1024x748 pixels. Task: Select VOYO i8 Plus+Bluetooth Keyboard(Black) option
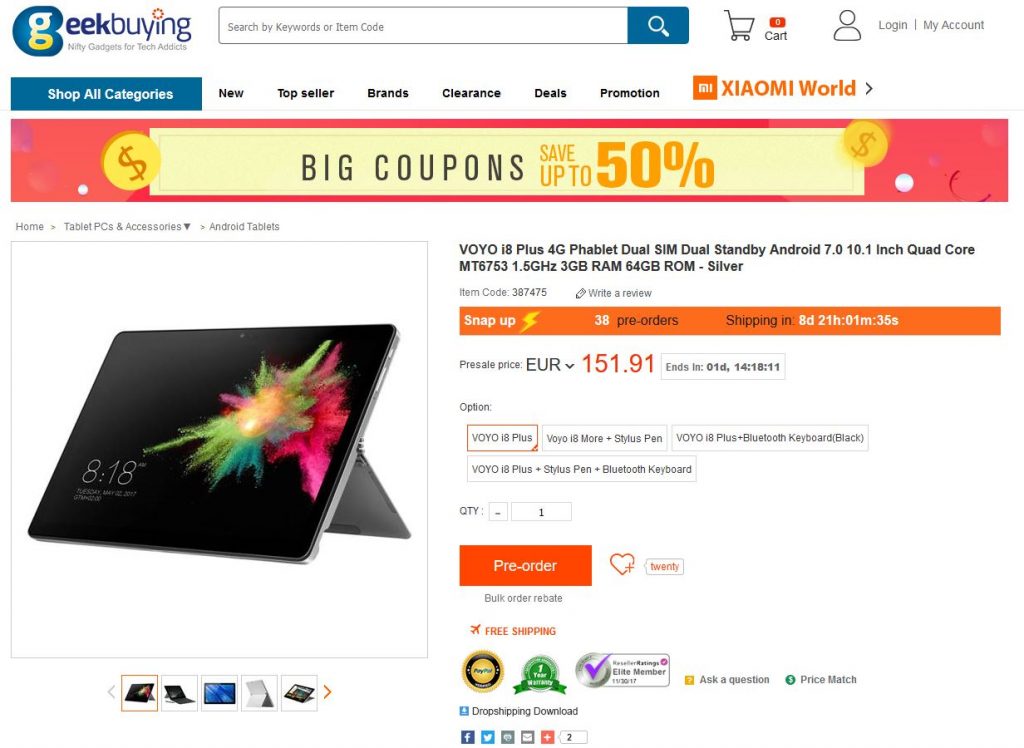pyautogui.click(x=769, y=438)
